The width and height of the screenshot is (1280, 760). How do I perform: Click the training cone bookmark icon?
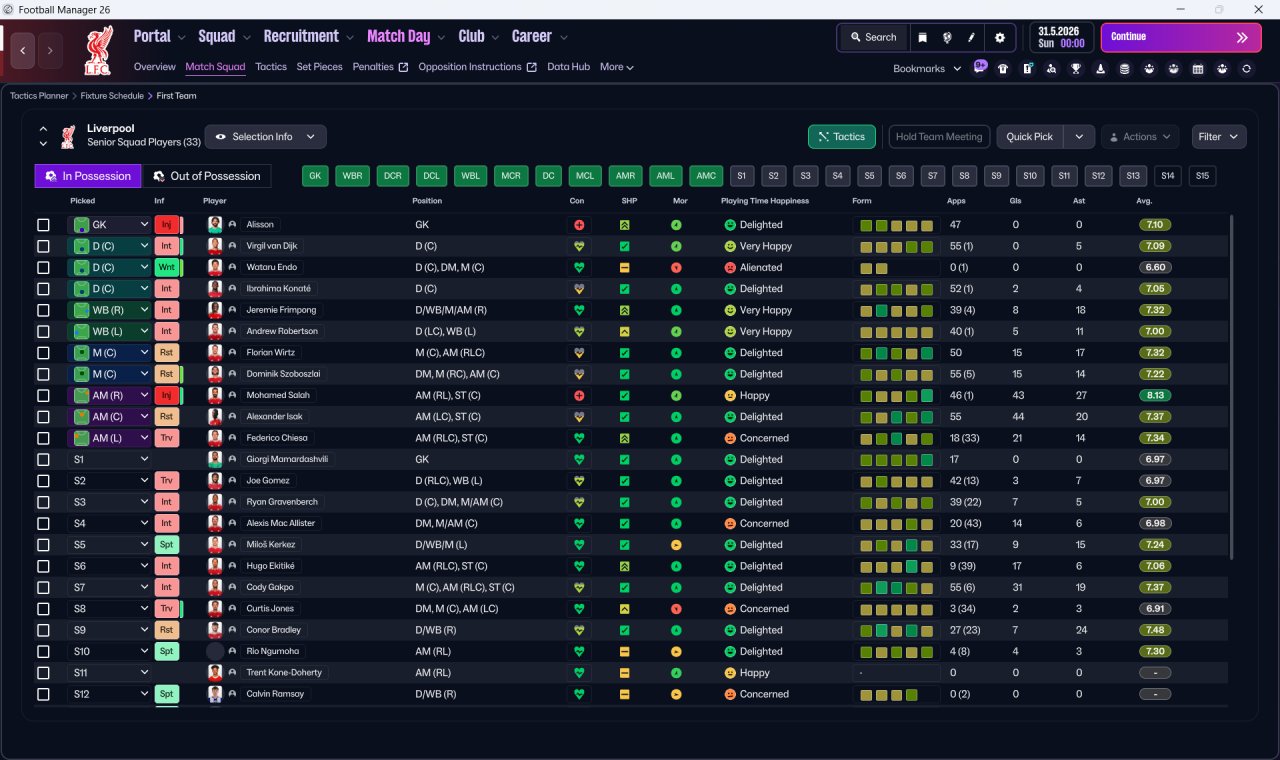click(1101, 69)
